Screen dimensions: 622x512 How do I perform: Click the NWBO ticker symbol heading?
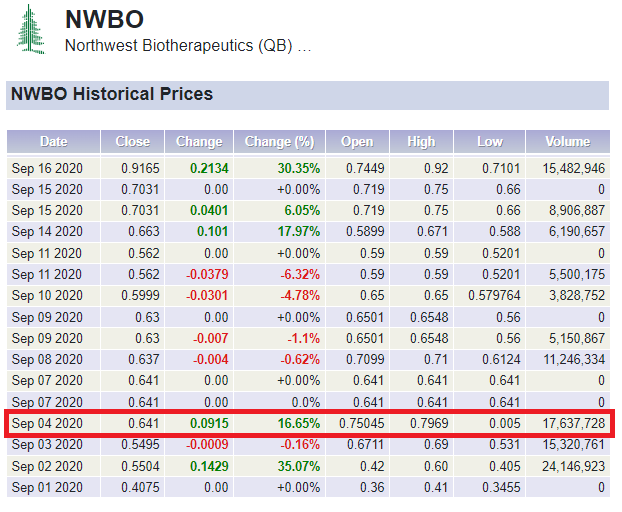coord(104,19)
